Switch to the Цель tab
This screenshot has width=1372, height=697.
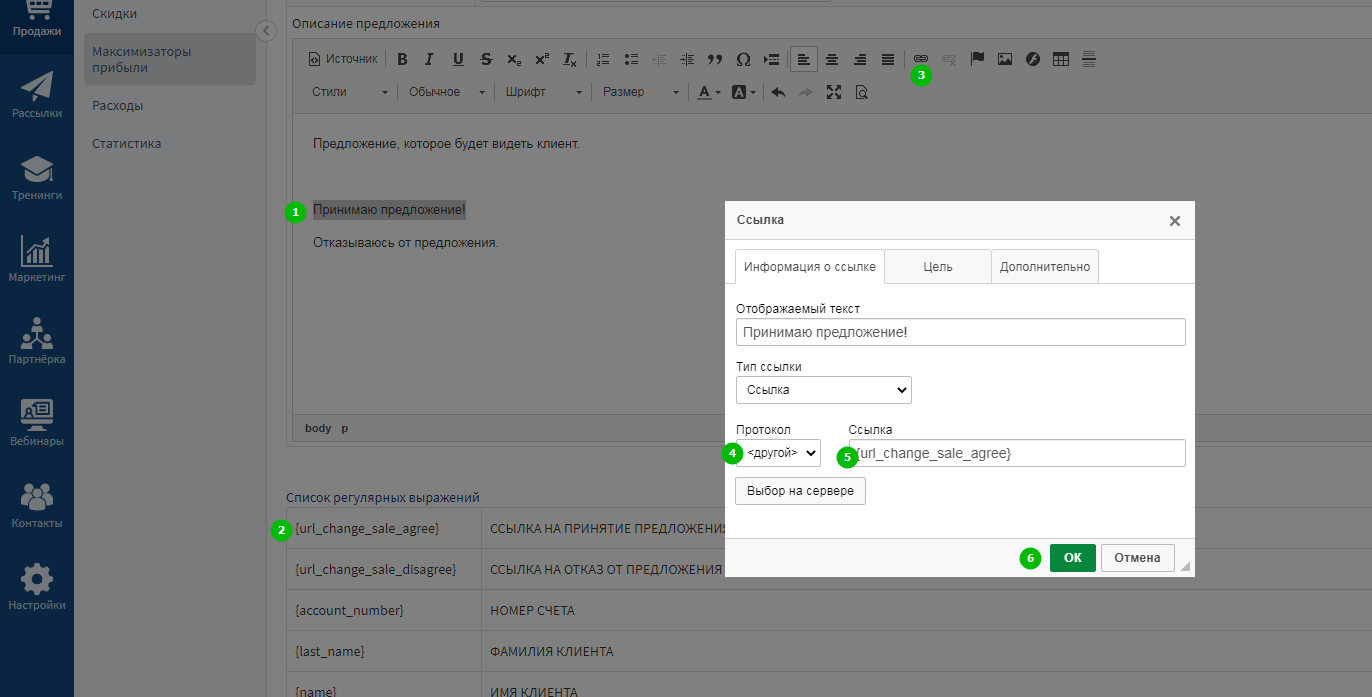click(937, 267)
